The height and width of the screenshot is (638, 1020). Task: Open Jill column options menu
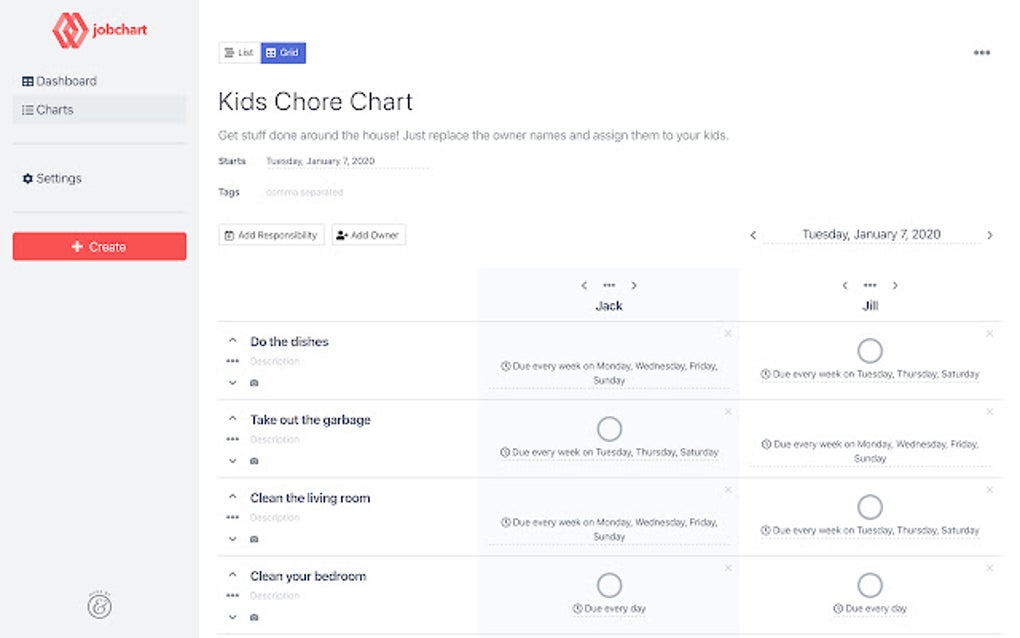point(870,286)
